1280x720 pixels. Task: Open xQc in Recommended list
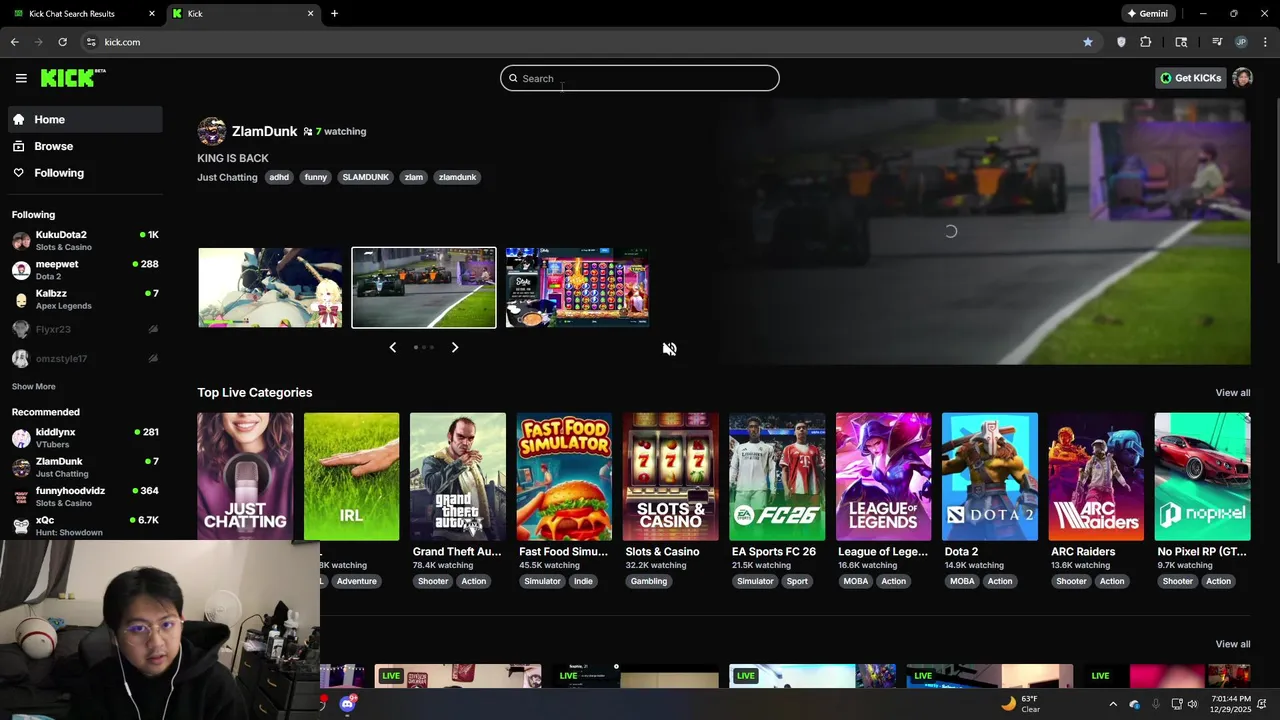coord(85,526)
